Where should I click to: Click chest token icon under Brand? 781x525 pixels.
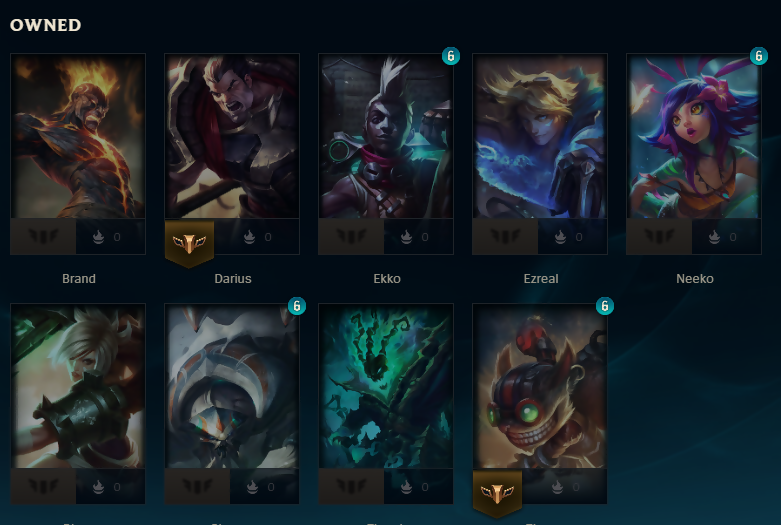tap(99, 237)
